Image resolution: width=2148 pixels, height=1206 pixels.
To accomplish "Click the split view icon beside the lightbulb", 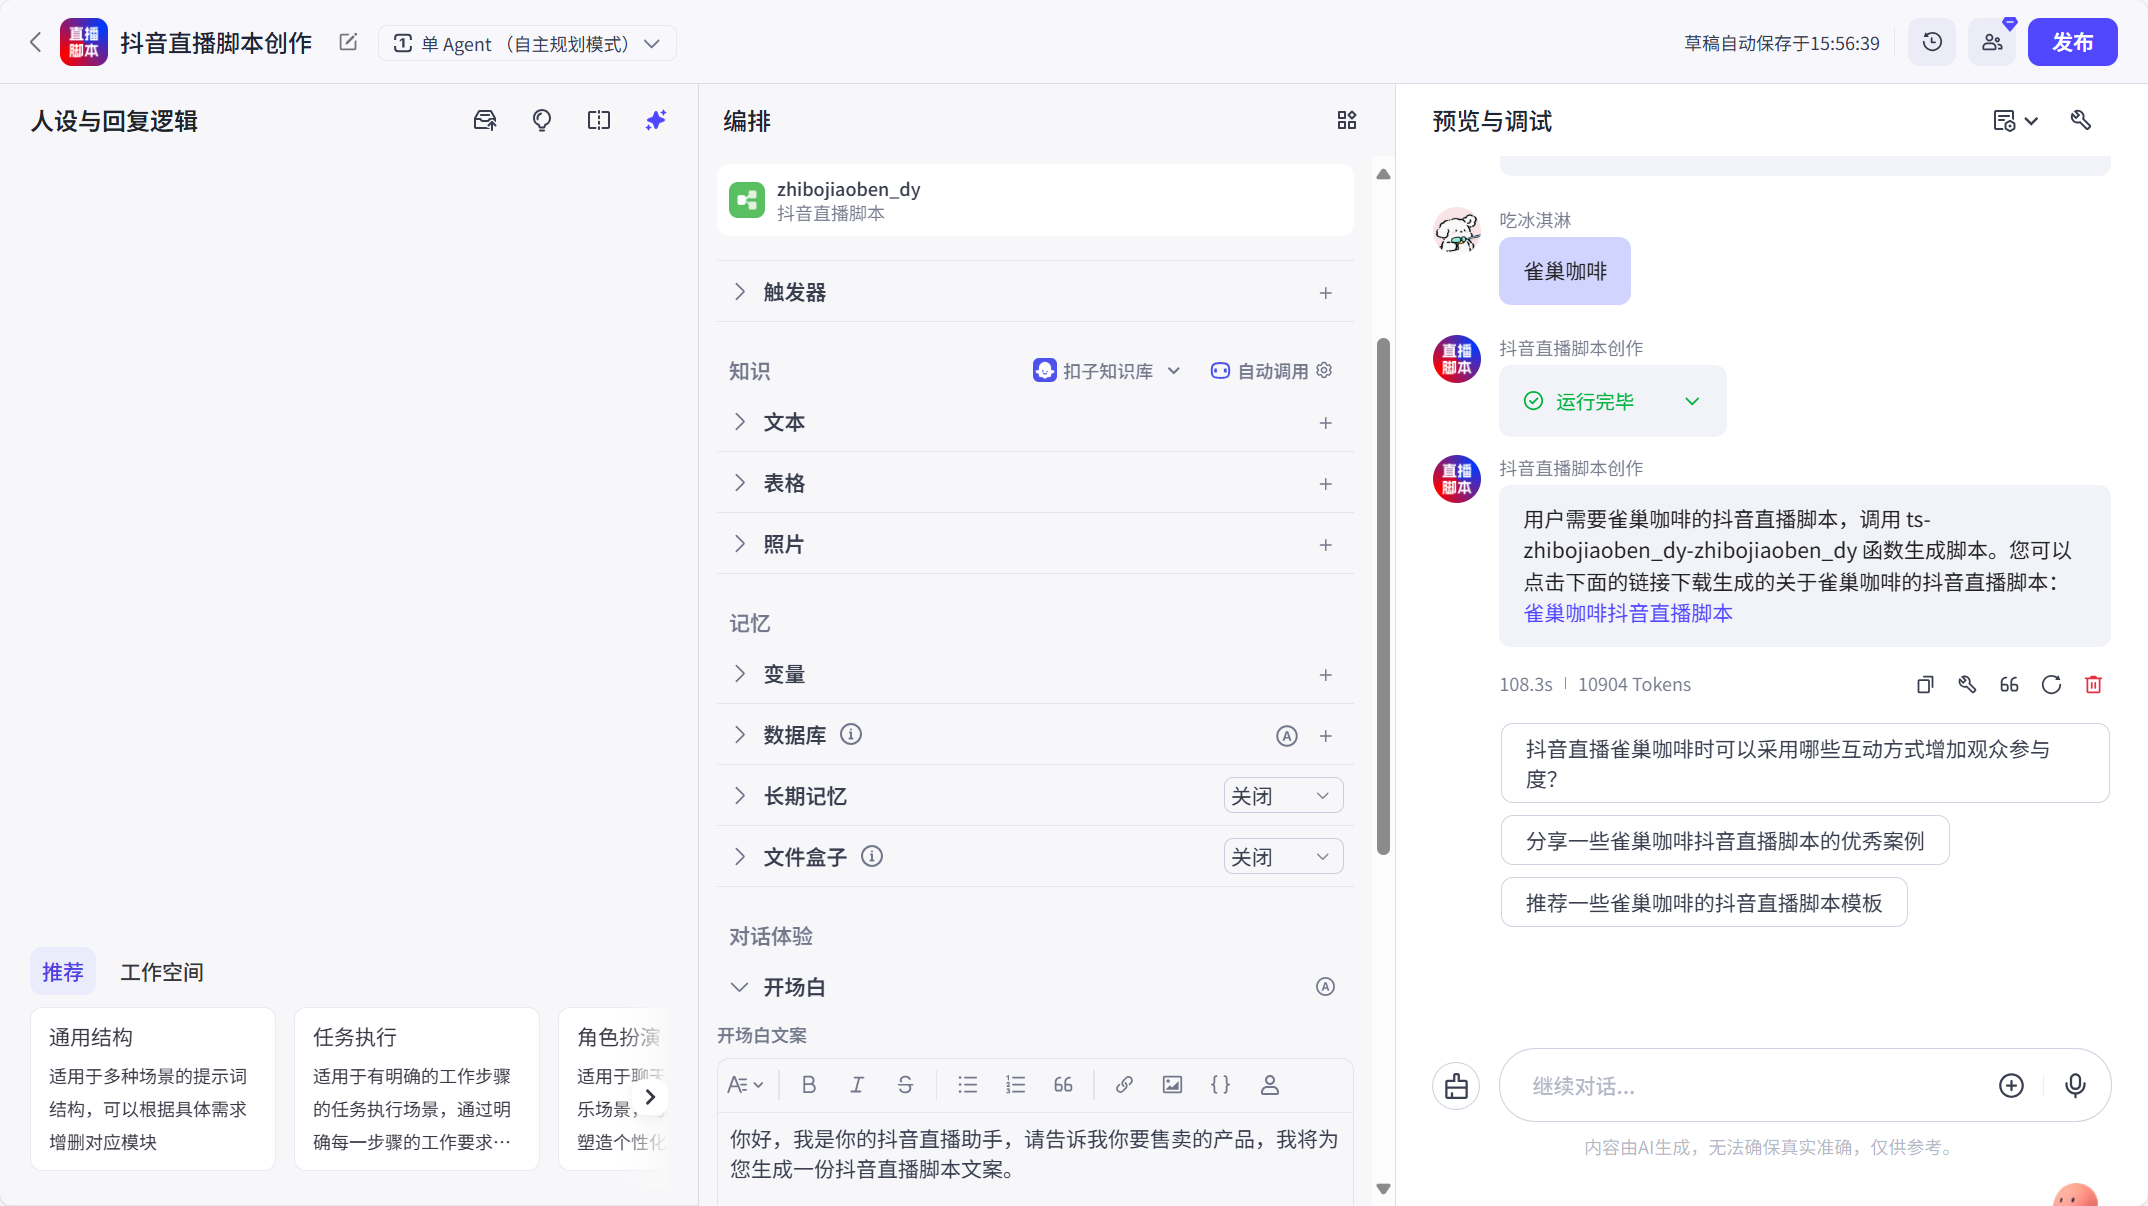I will (598, 120).
